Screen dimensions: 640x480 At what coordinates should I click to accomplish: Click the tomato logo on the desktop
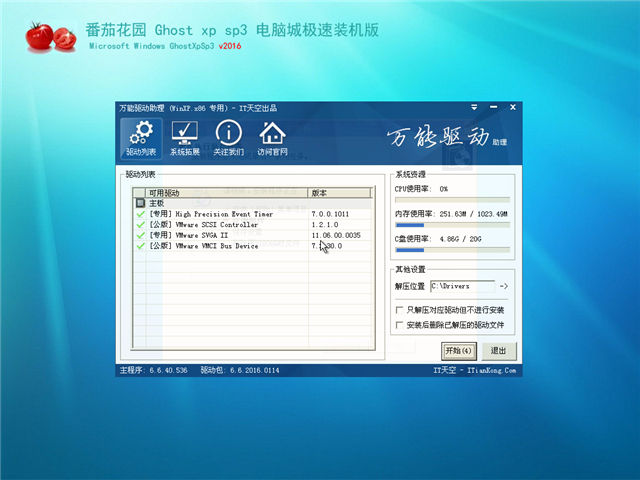click(x=51, y=37)
